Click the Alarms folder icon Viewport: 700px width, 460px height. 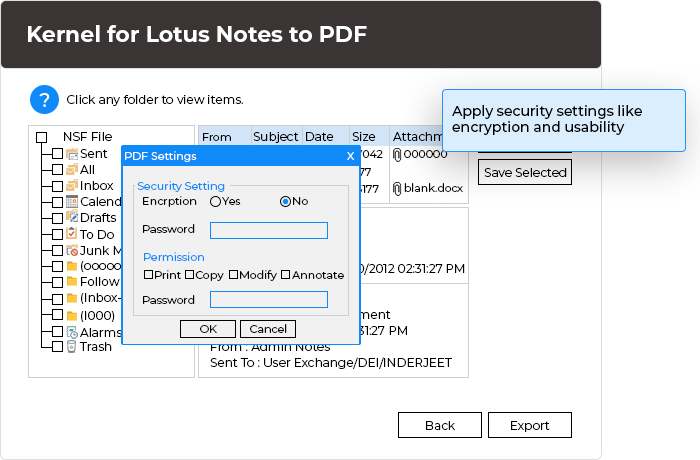tap(72, 332)
